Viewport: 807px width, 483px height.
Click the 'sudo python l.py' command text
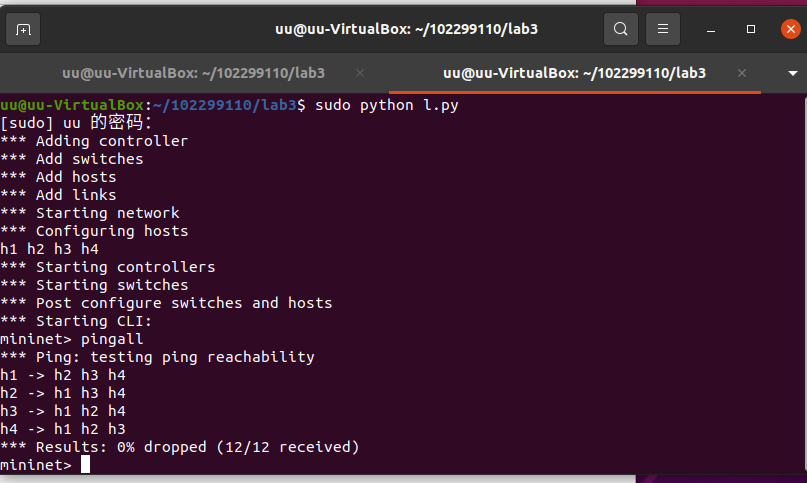[x=386, y=105]
